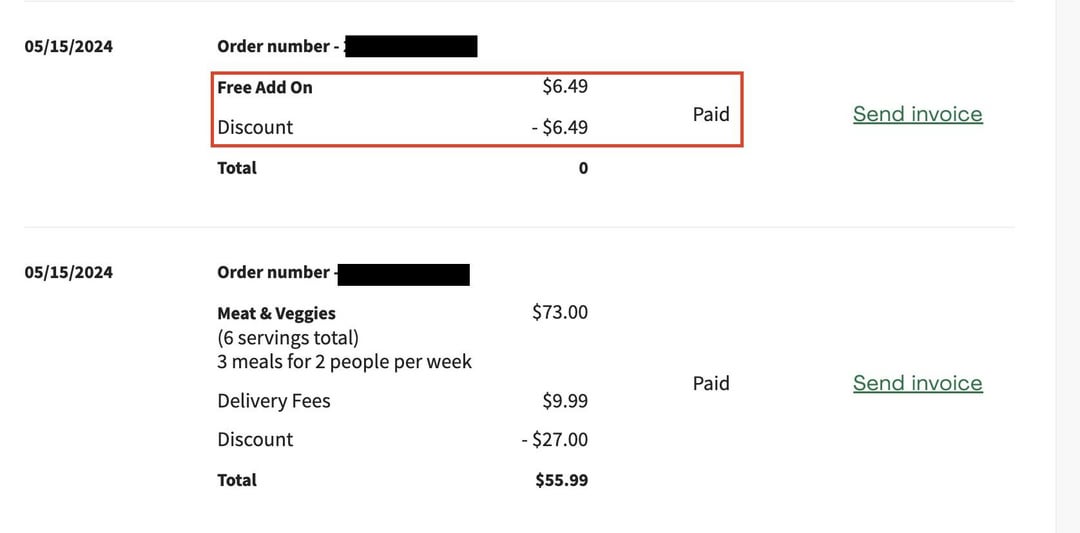Click the - $27.00 discount amount
The width and height of the screenshot is (1080, 533).
554,439
